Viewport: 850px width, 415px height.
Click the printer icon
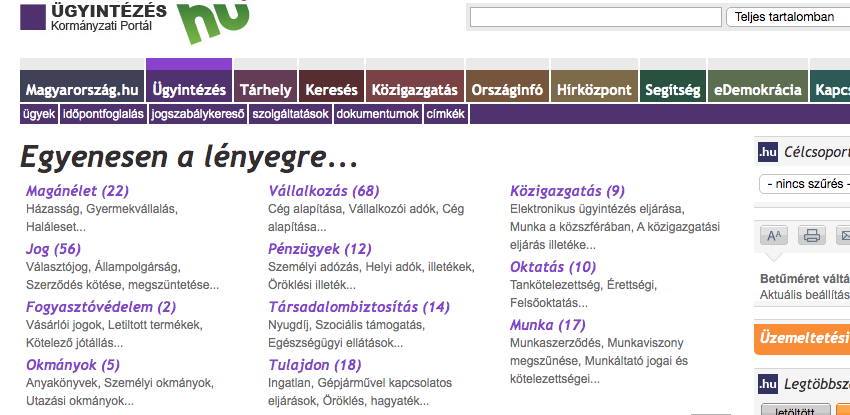[812, 235]
